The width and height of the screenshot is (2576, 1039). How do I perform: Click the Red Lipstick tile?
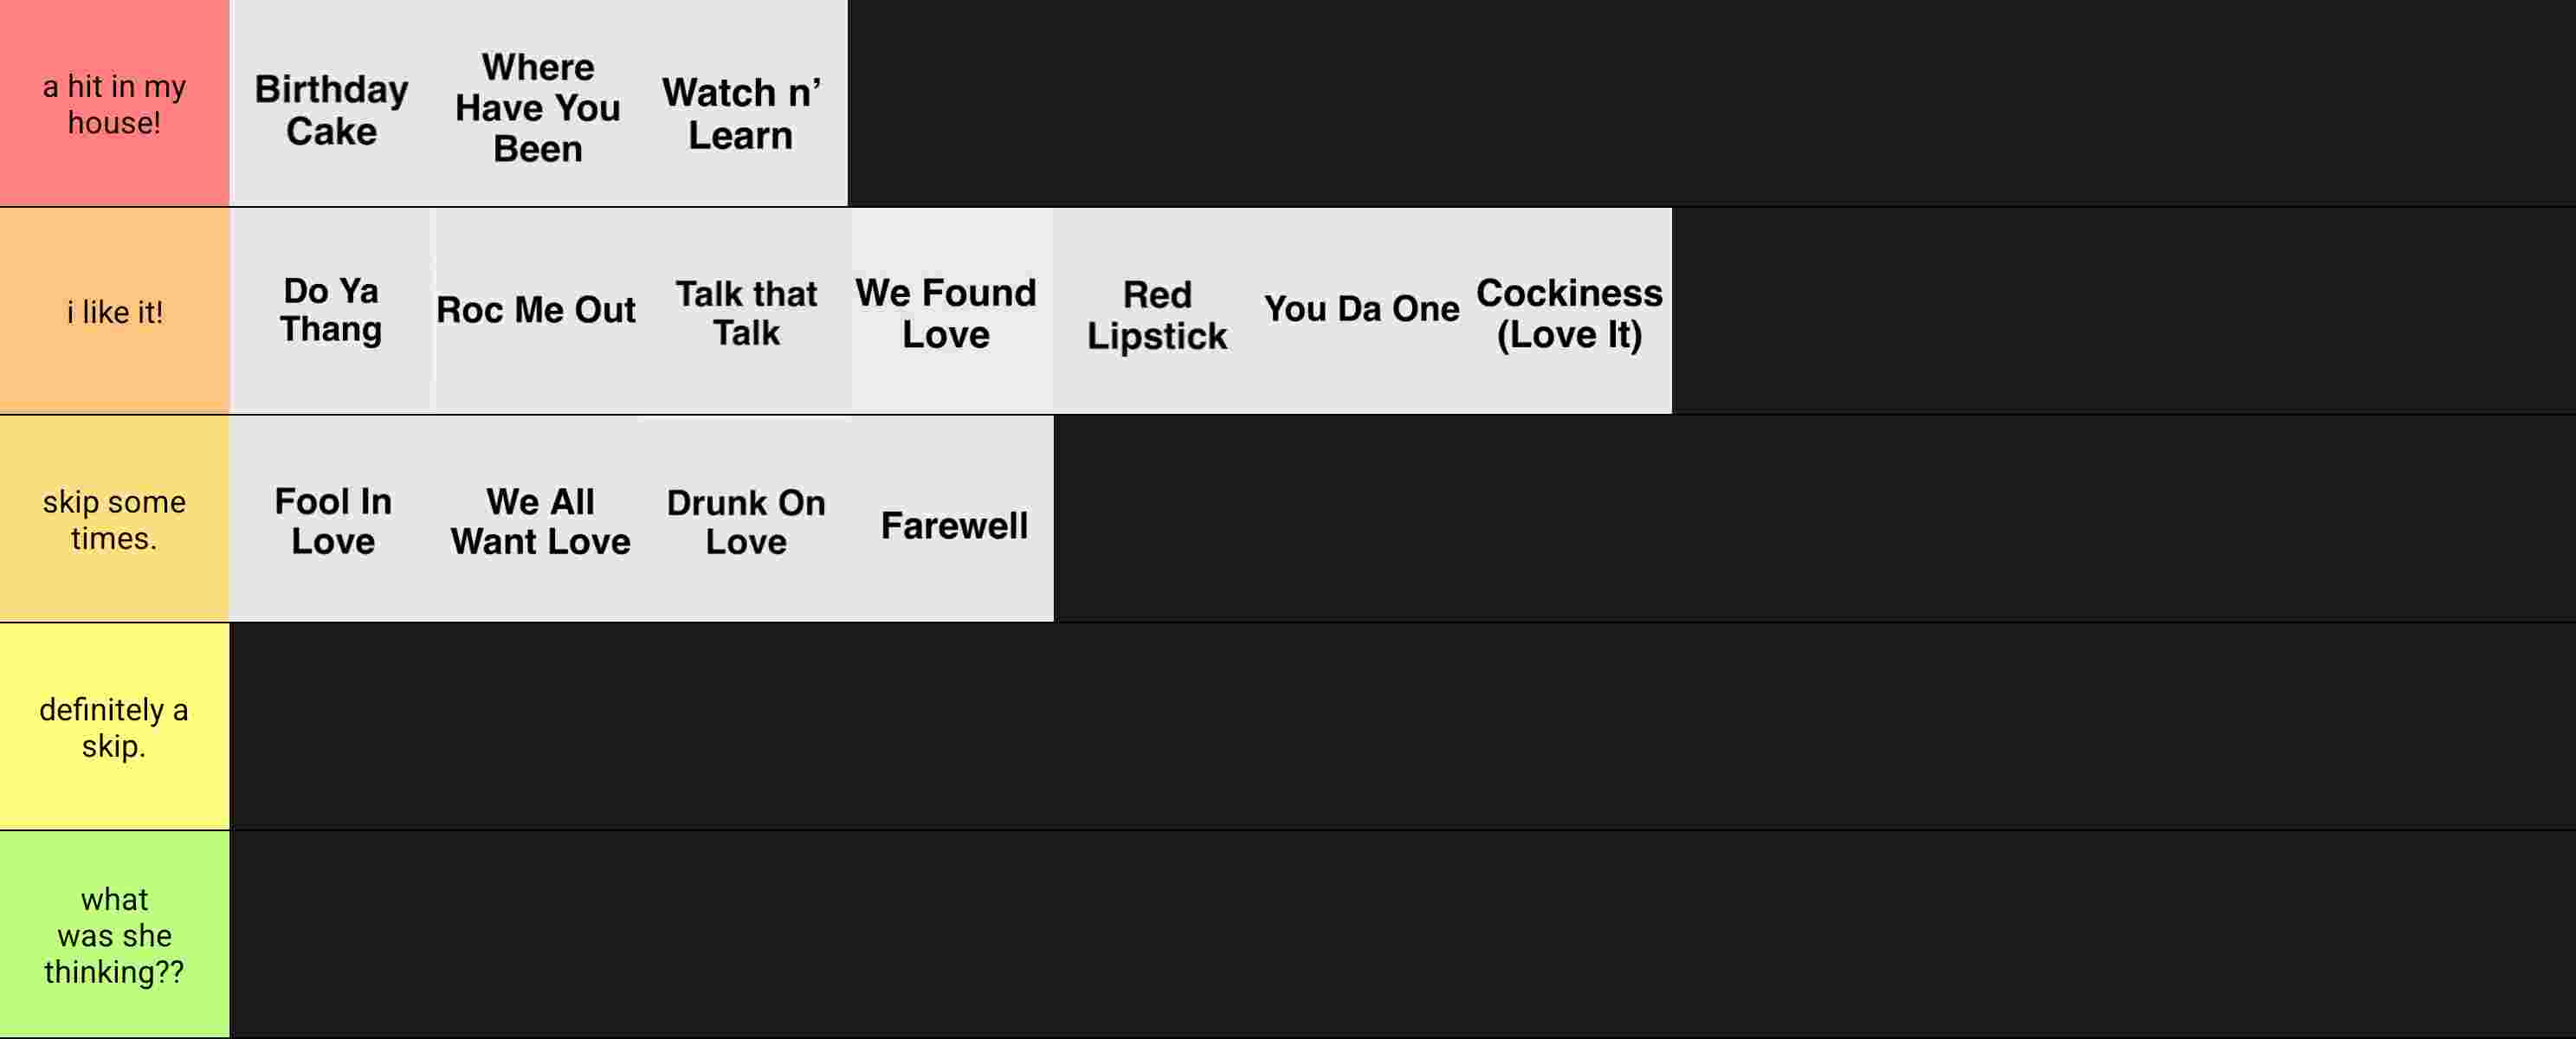1156,311
